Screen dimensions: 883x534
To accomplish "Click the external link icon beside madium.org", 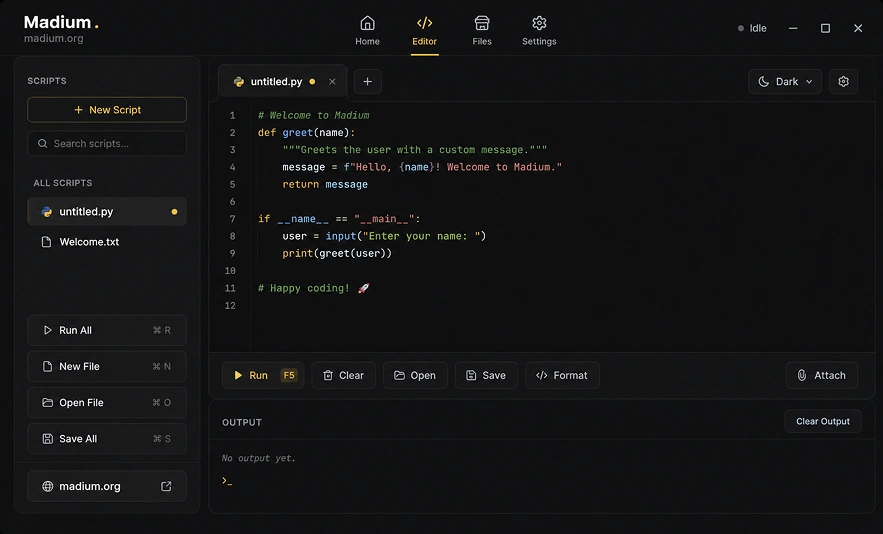I will (x=166, y=486).
